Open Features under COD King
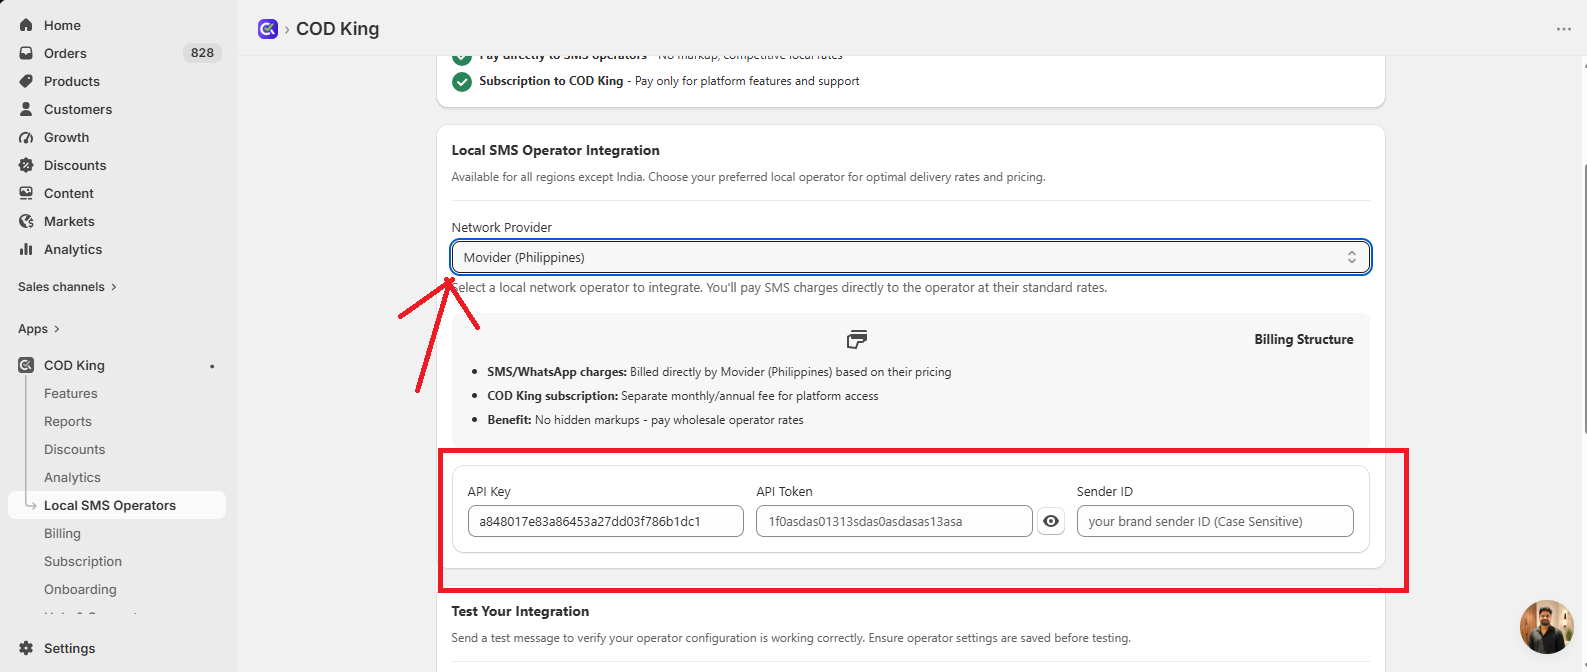 click(x=70, y=394)
